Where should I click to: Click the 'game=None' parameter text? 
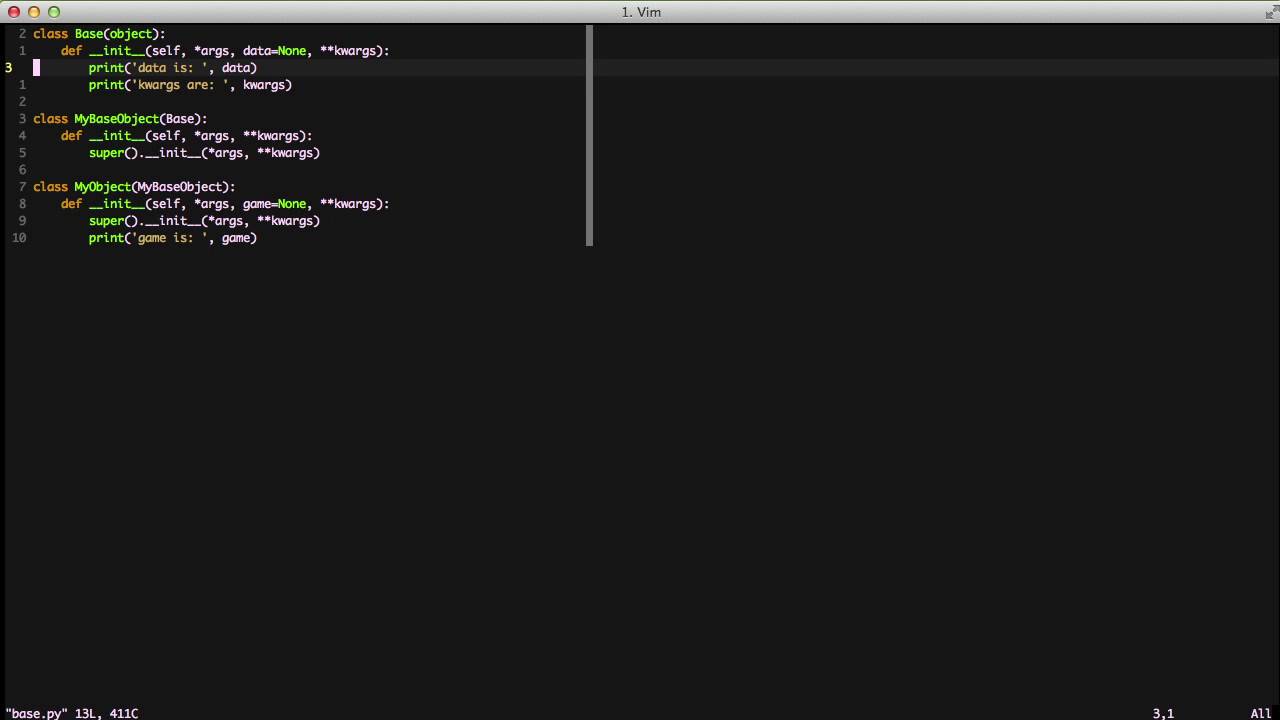click(x=274, y=204)
